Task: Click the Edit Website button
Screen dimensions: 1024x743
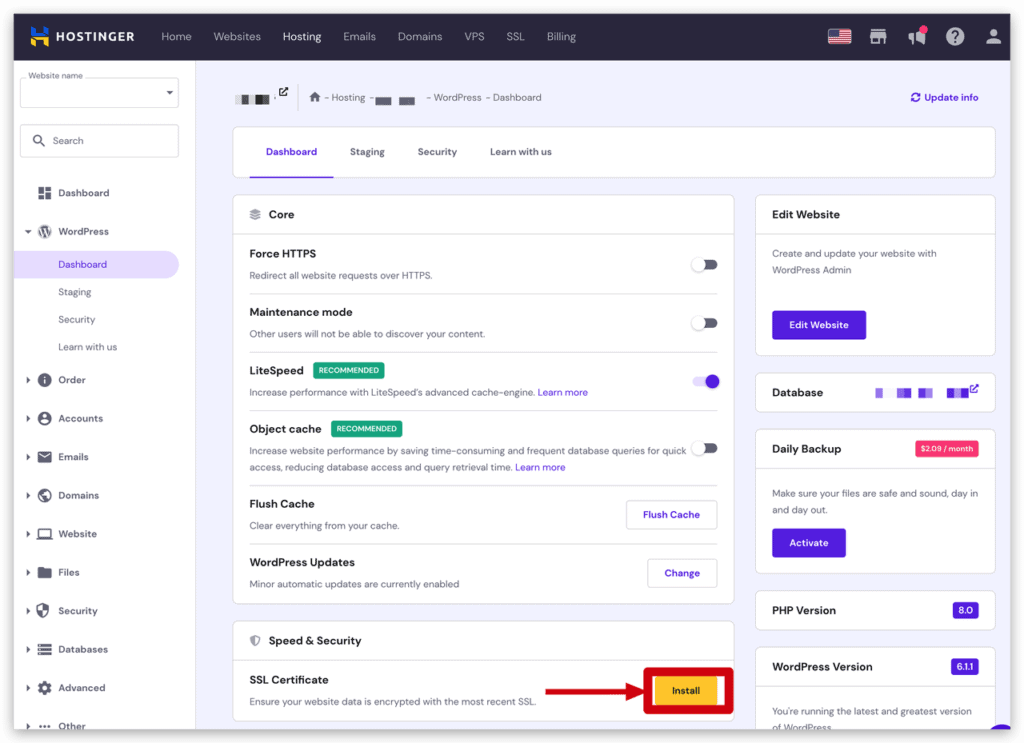Action: (819, 325)
